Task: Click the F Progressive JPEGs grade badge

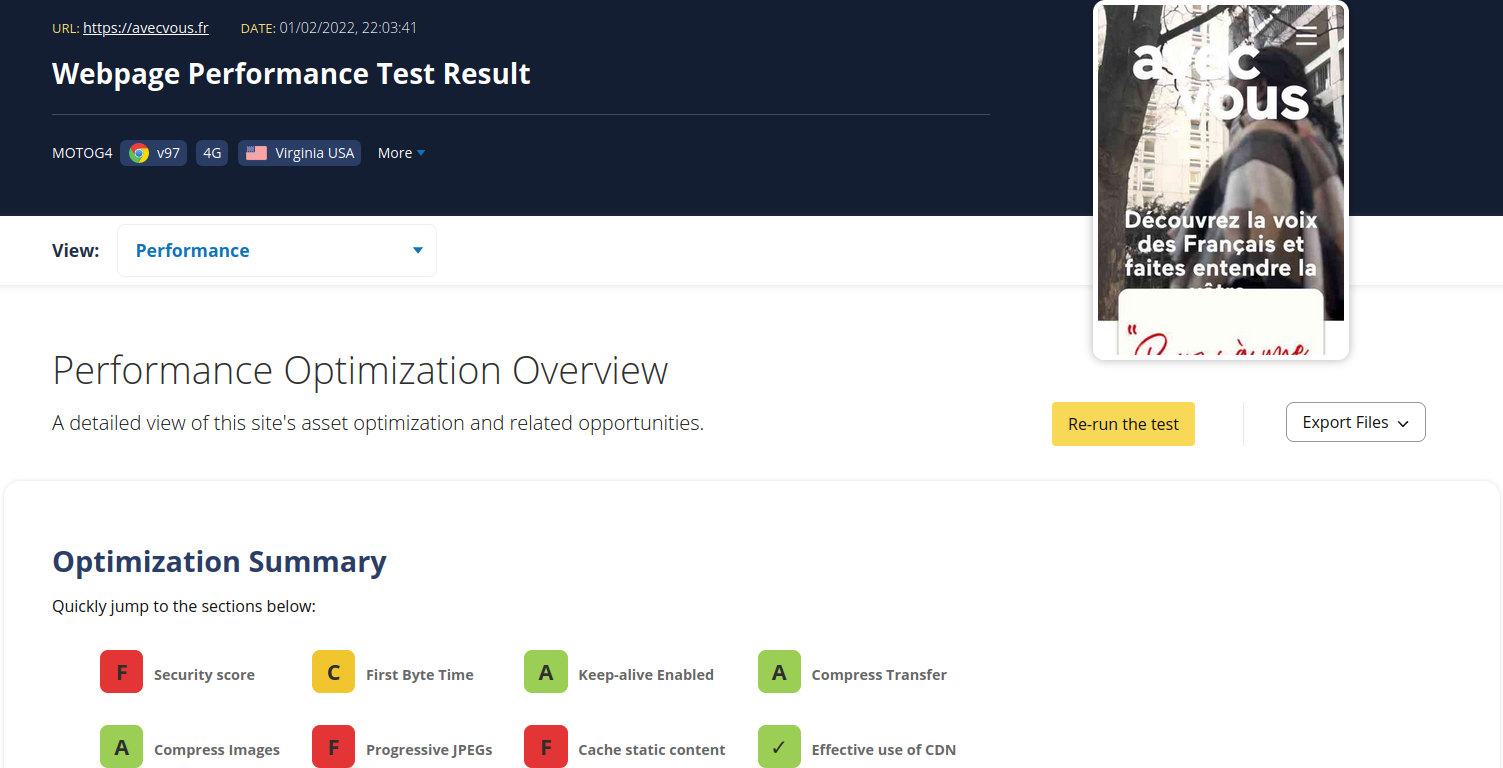Action: coord(333,746)
